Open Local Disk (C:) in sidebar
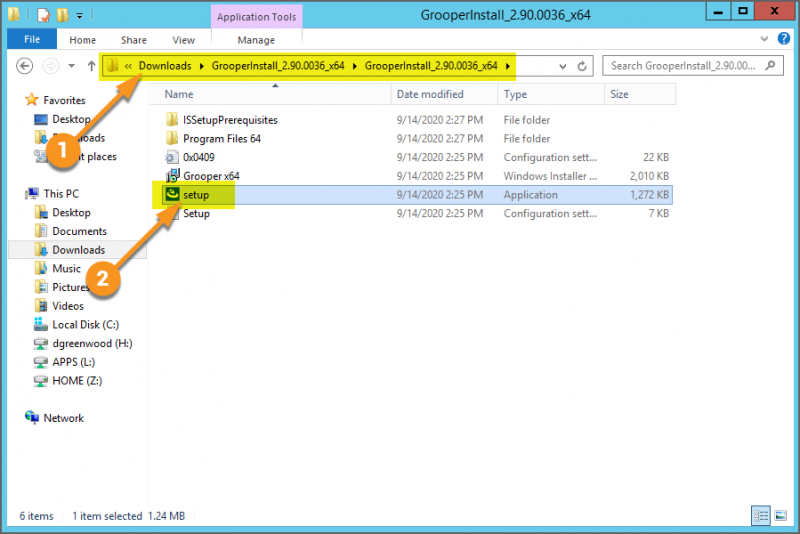The image size is (800, 534). (x=85, y=325)
